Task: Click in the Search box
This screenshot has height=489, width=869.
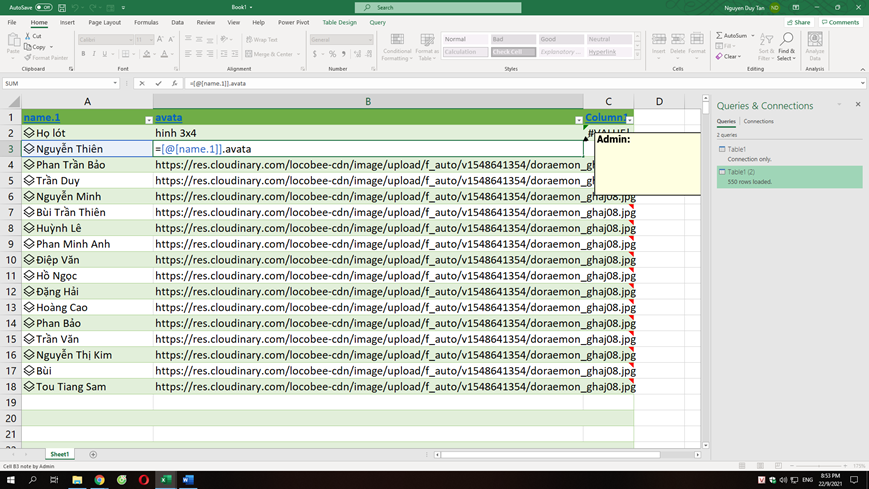Action: tap(438, 8)
